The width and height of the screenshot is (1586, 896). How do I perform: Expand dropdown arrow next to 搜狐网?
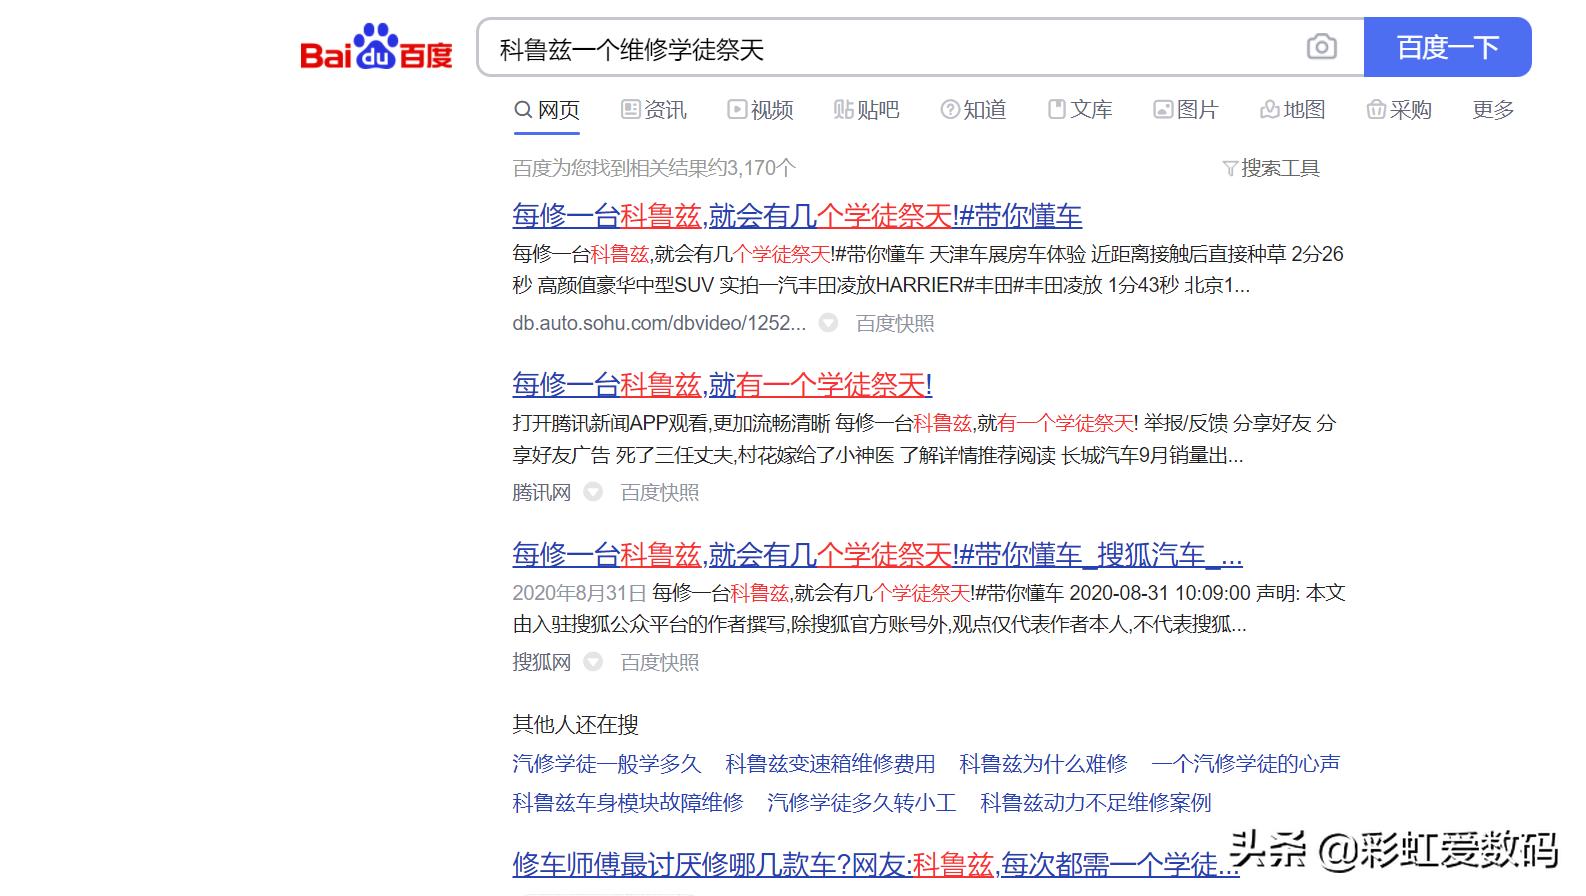593,662
